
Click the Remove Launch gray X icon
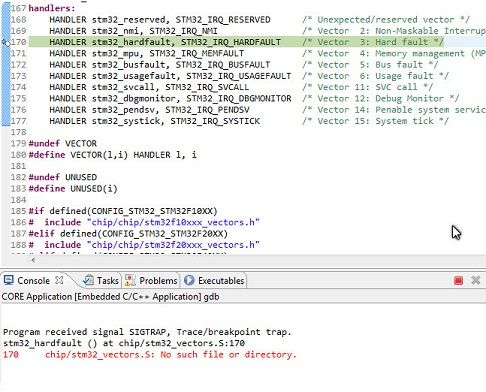[x=476, y=280]
